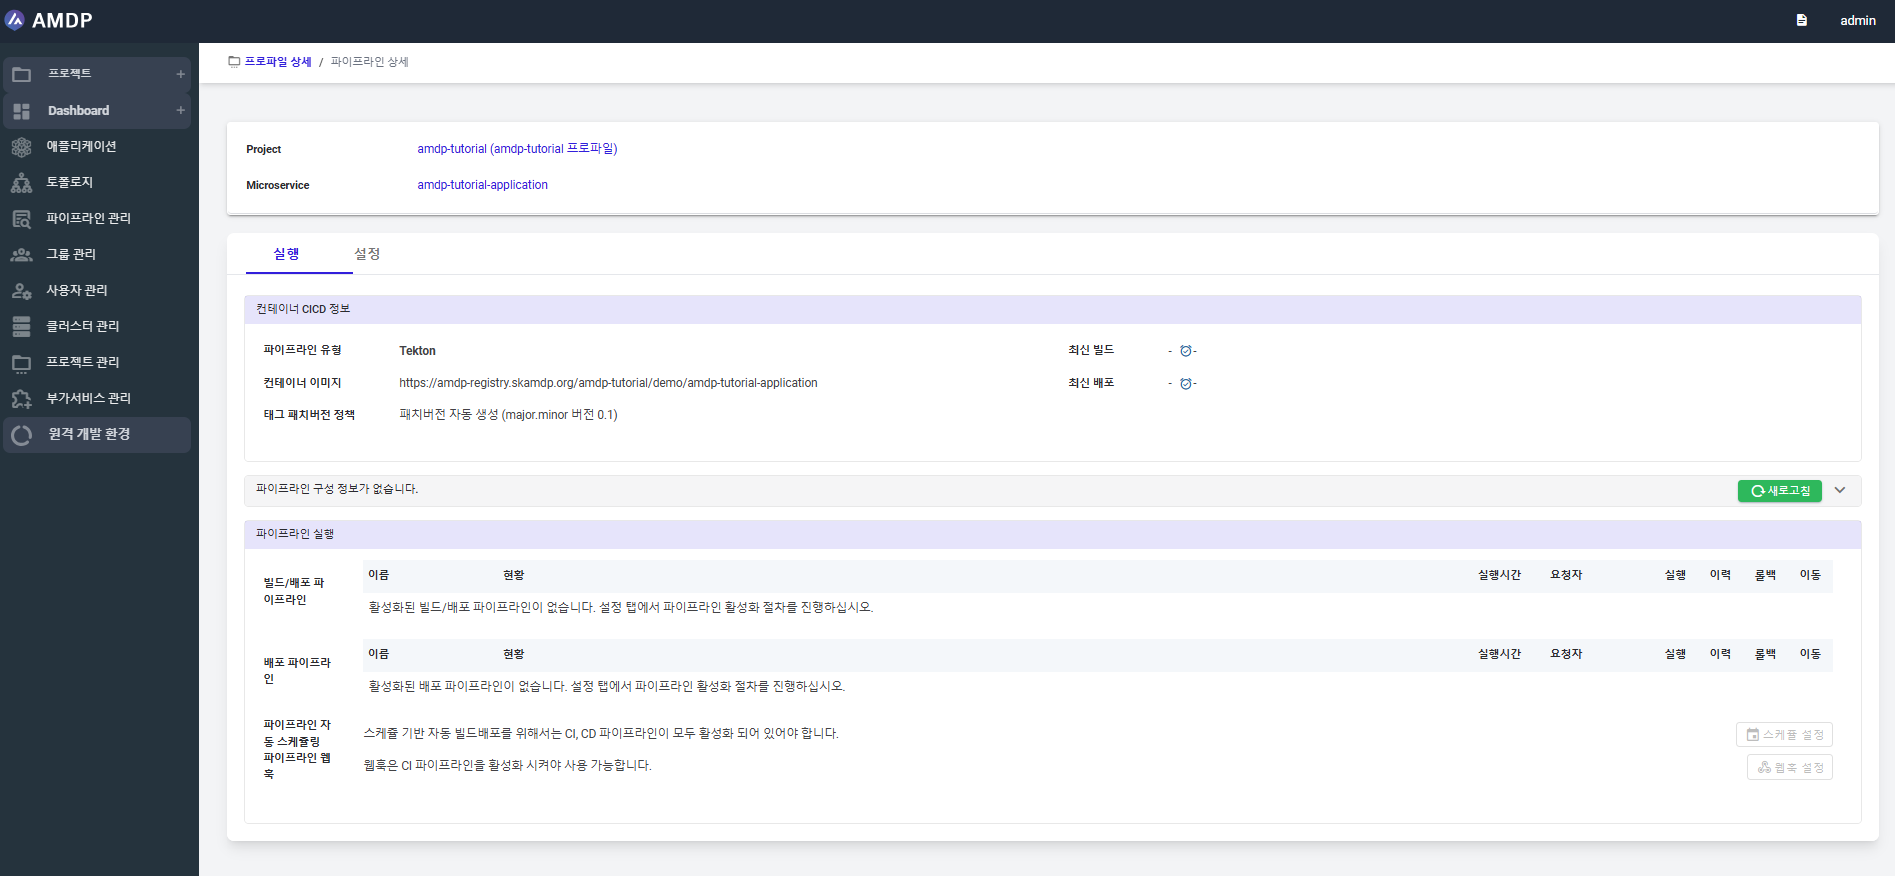The height and width of the screenshot is (876, 1895).
Task: Click 파이프라인 상세 breadcrumb text
Action: pos(370,61)
